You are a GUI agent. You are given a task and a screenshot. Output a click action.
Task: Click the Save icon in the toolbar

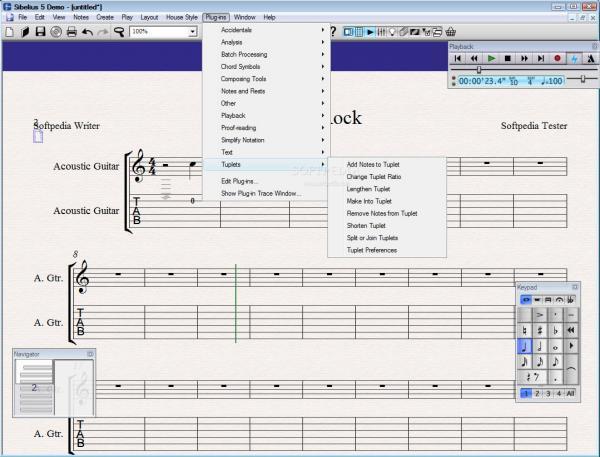click(39, 32)
